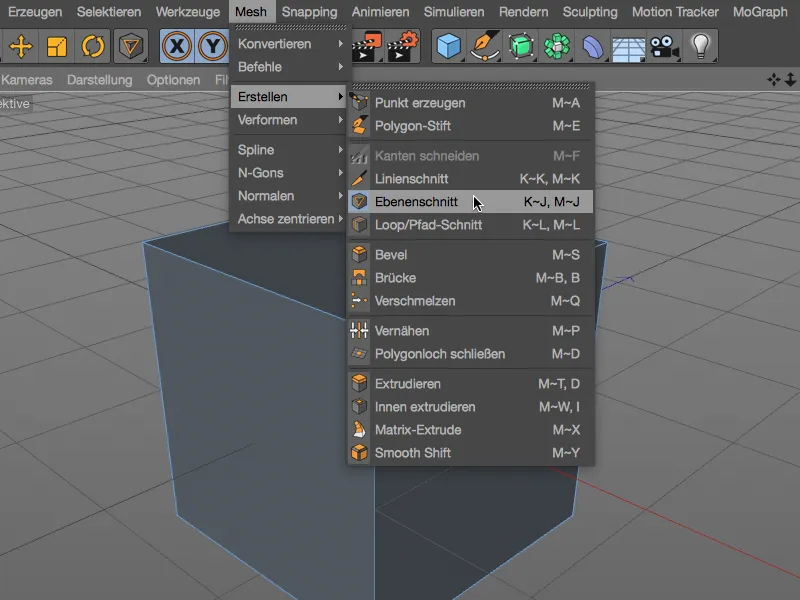
Task: Click the viewport pan arrows icon
Action: point(773,80)
